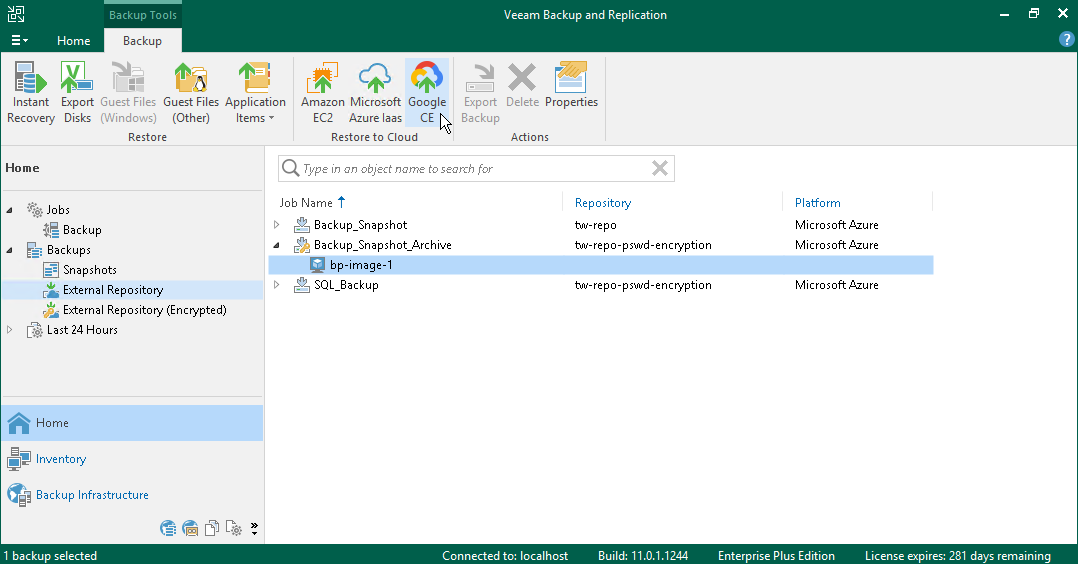Select the Backups tree item
1078x564 pixels.
tap(68, 250)
